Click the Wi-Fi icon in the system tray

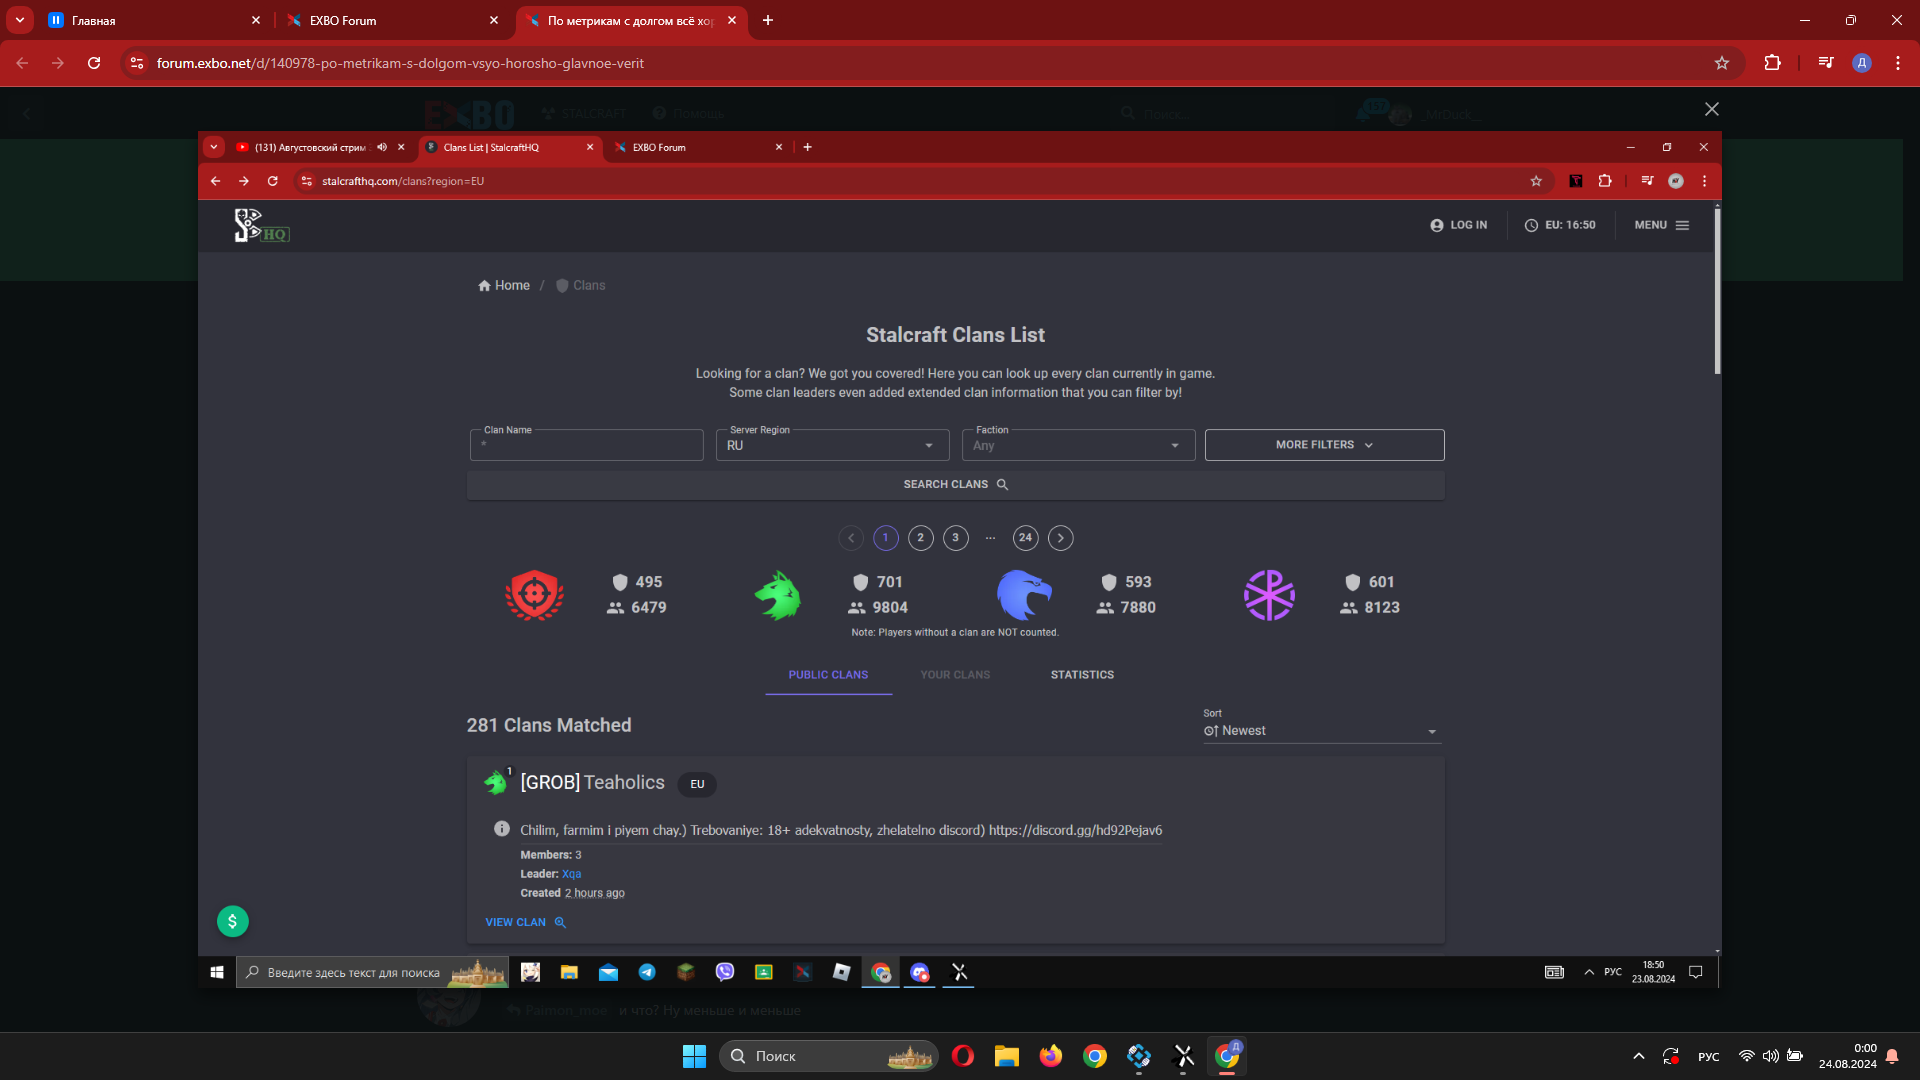[1747, 1056]
